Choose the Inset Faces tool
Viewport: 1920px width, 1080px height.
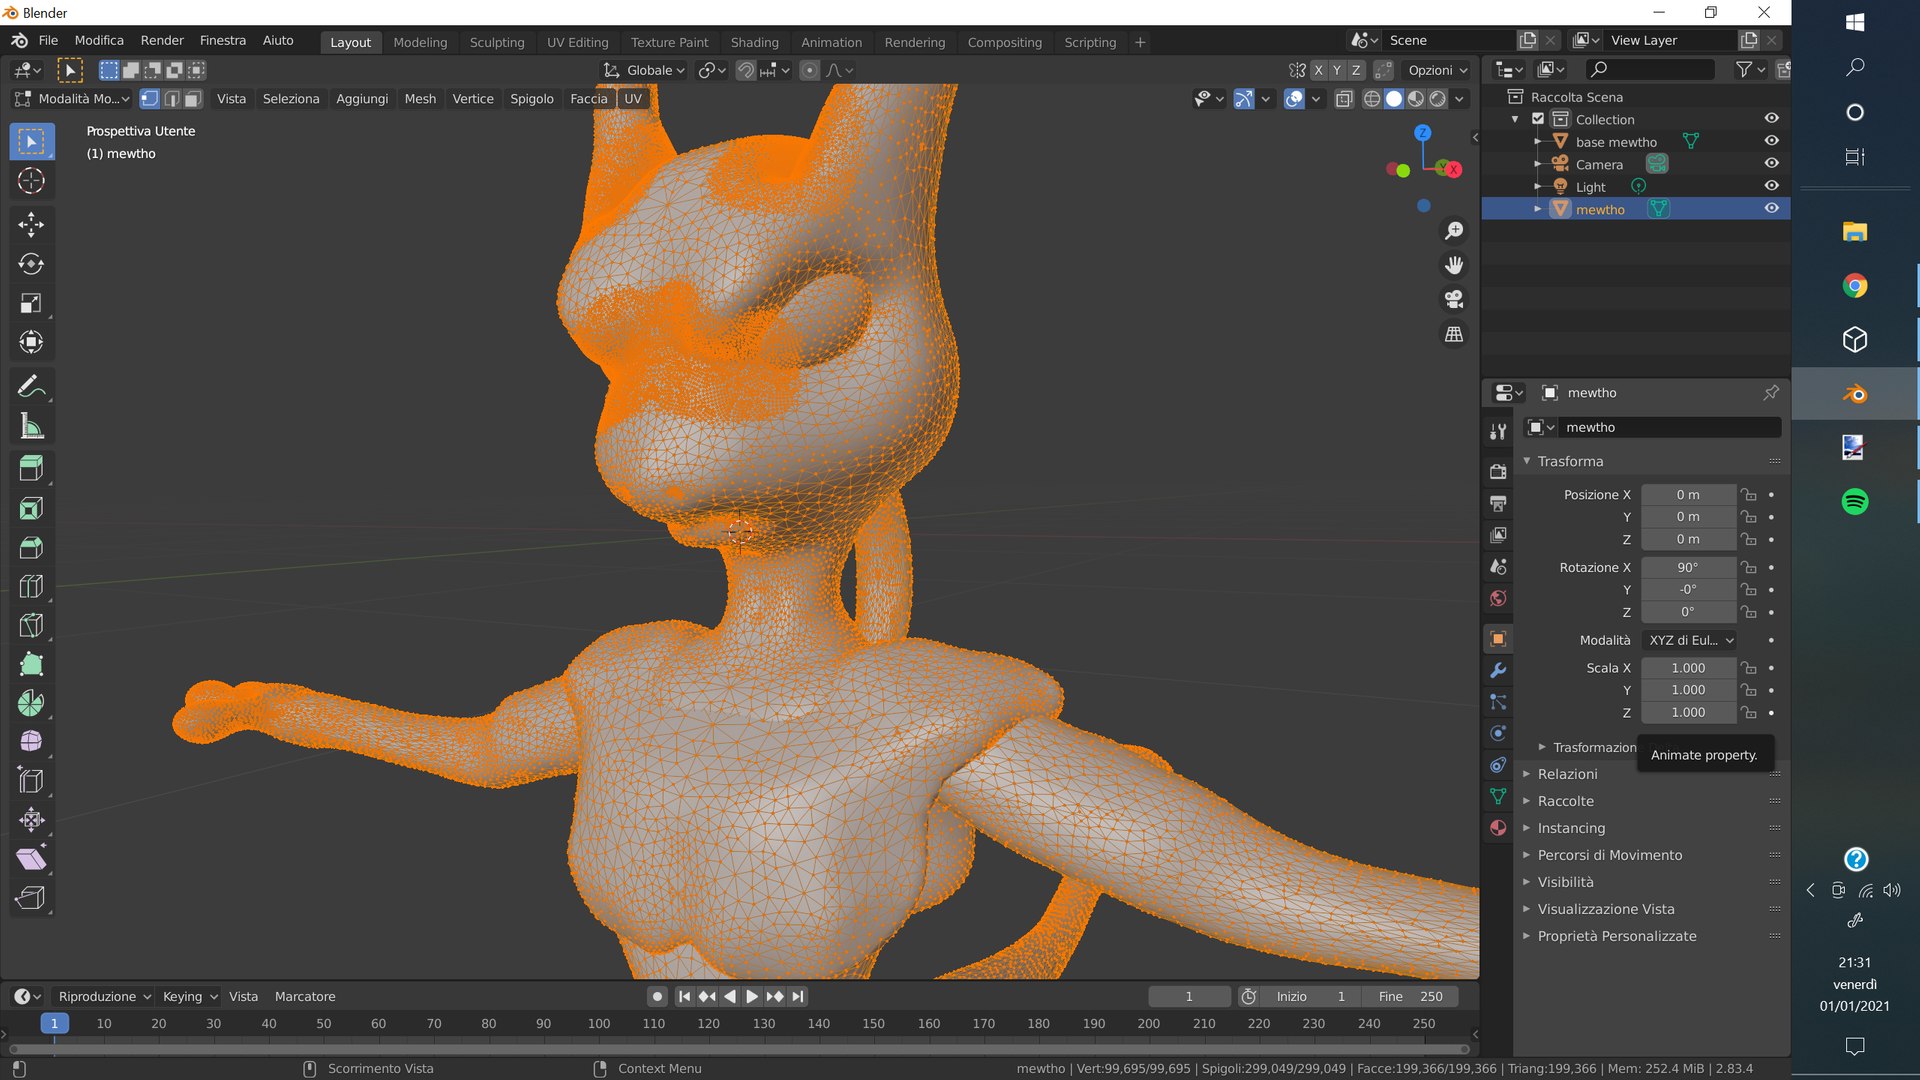[31, 508]
